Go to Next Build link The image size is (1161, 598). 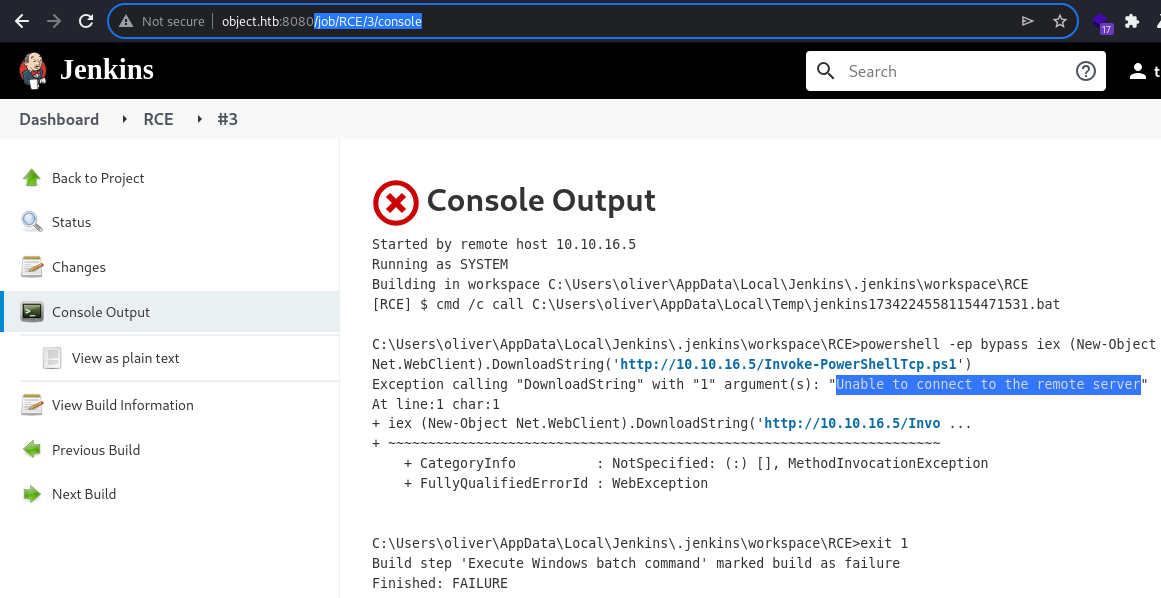coord(84,494)
